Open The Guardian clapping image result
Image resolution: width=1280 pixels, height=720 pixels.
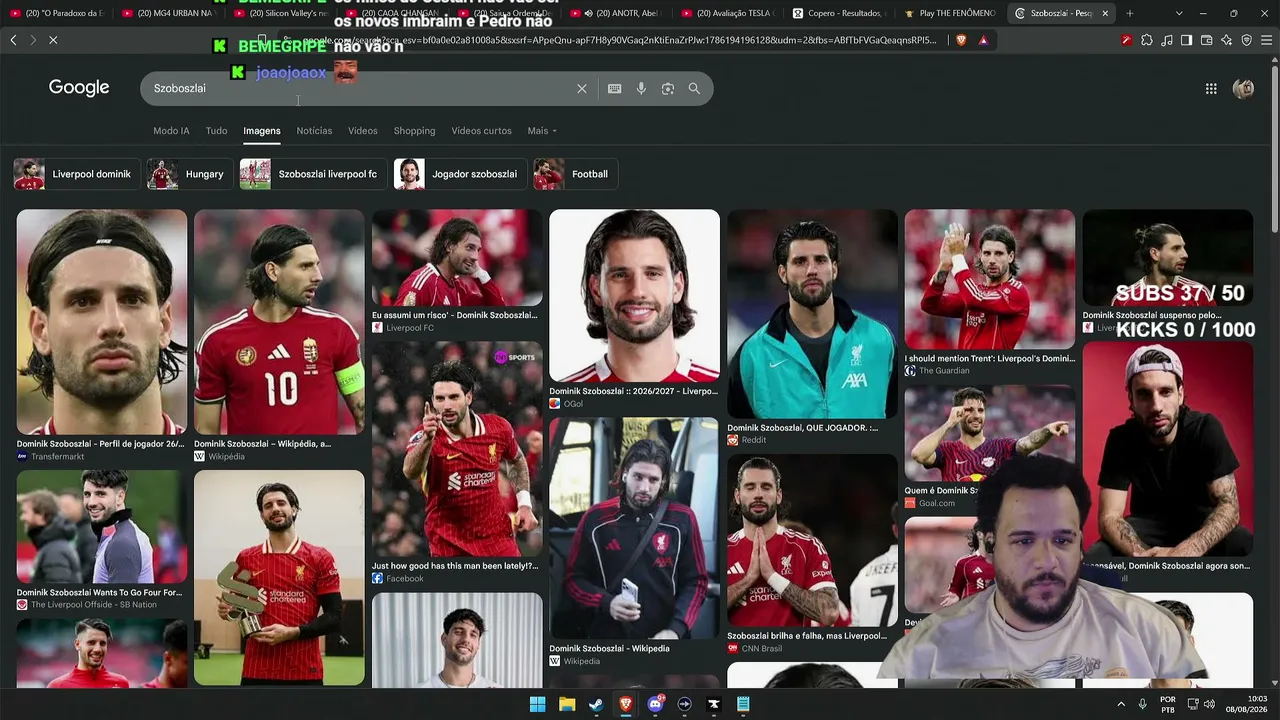pos(990,279)
